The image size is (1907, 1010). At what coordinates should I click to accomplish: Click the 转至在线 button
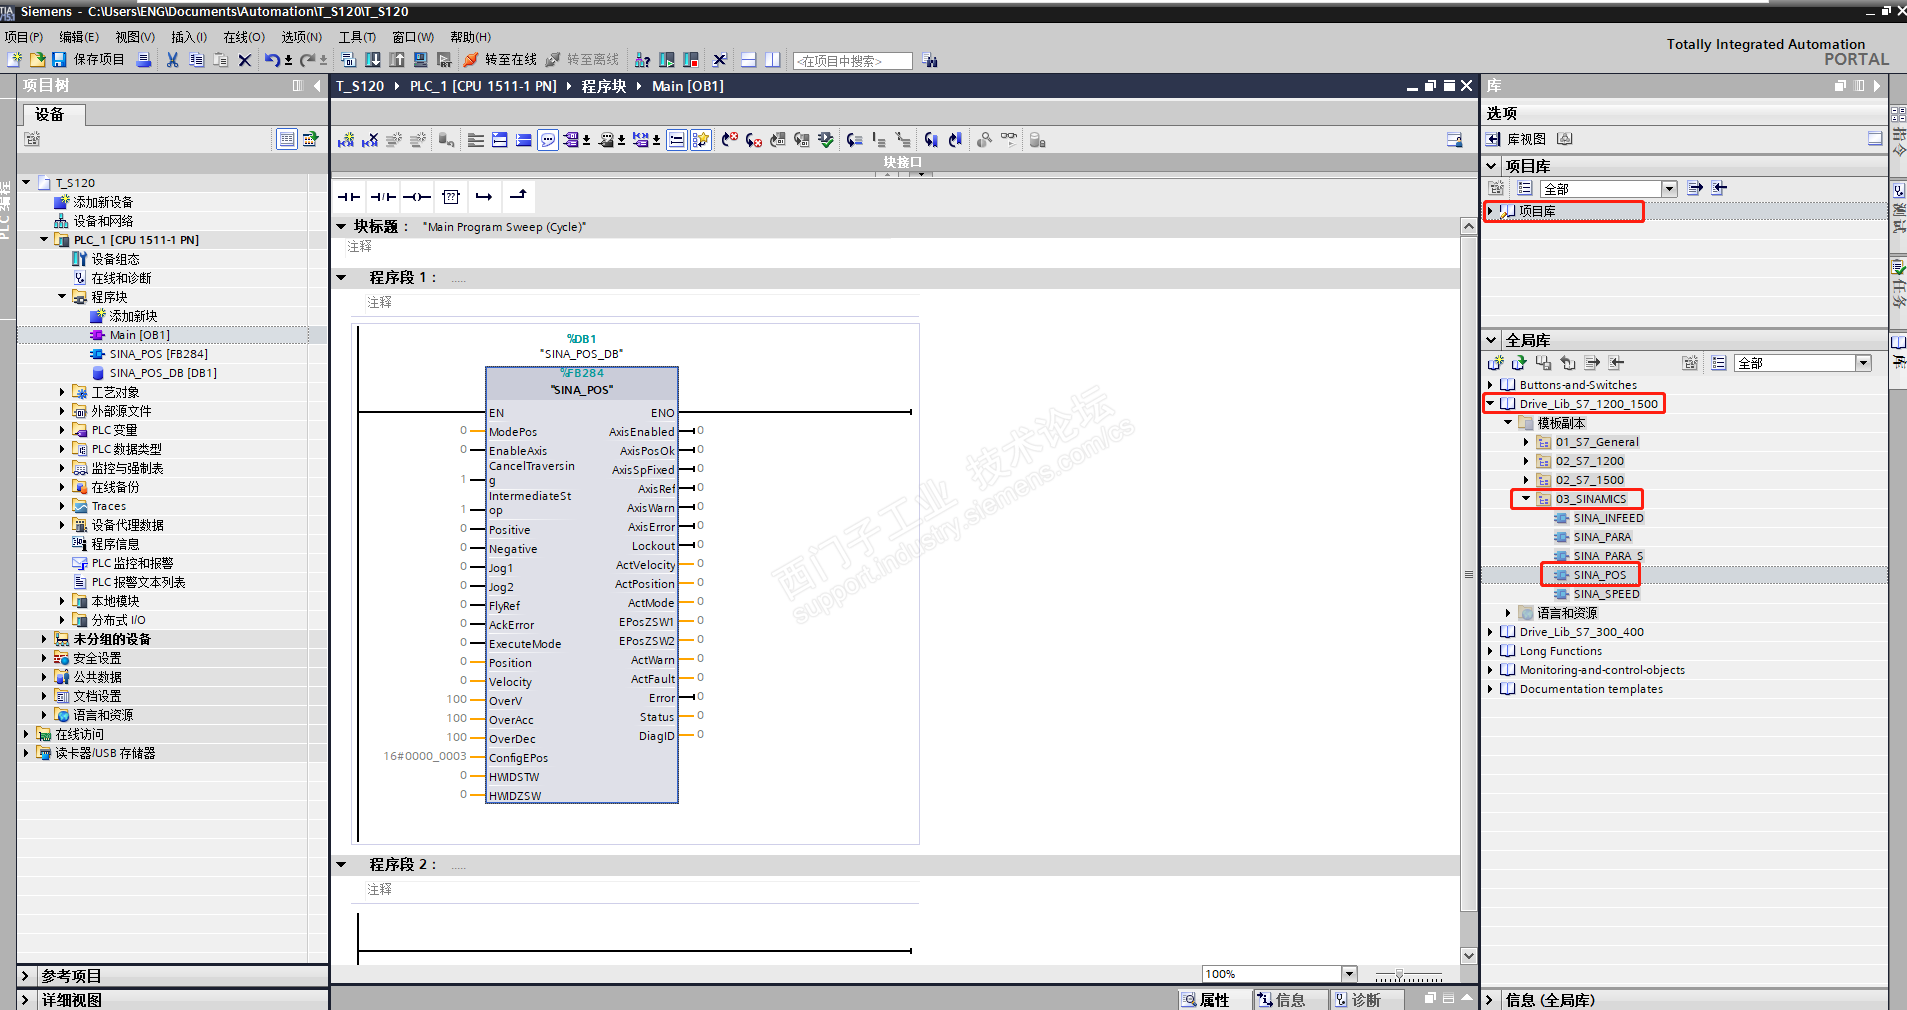point(500,60)
